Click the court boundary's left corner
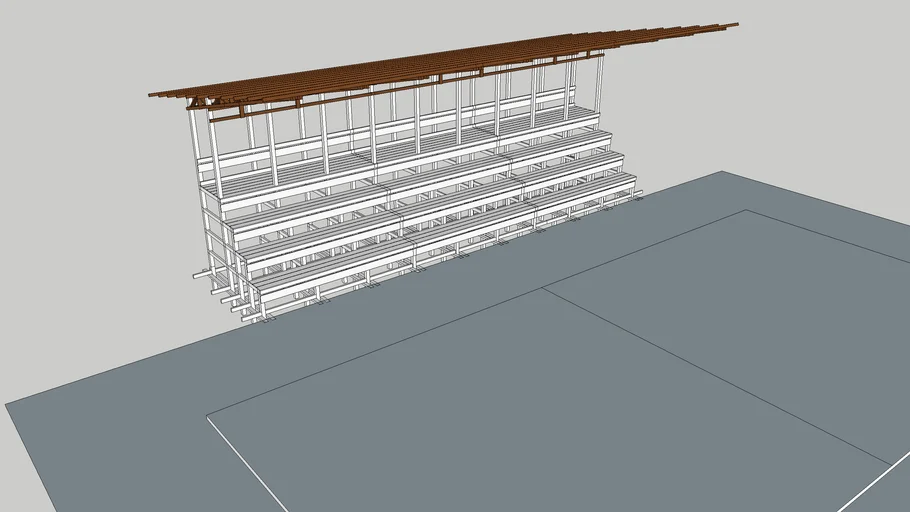The image size is (910, 512). coord(210,418)
